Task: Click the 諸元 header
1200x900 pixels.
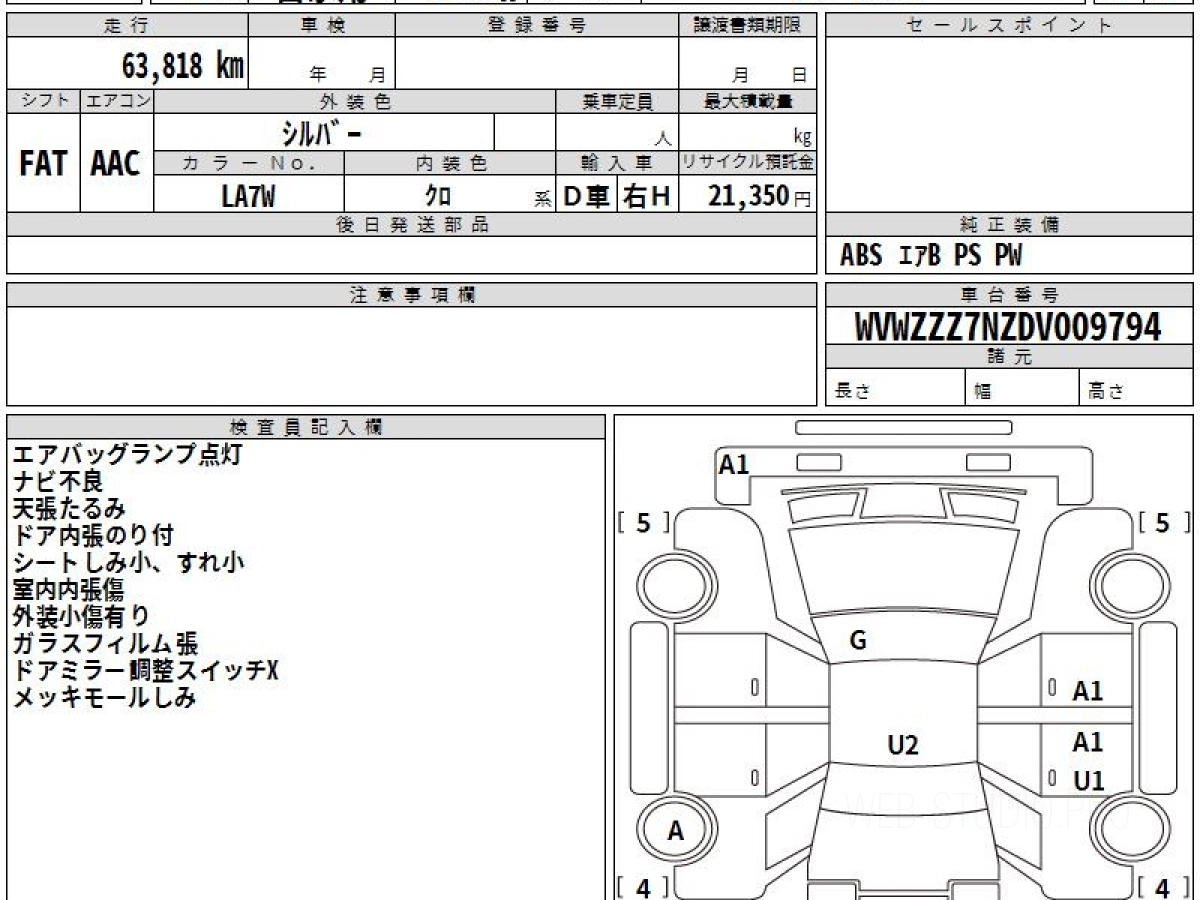Action: coord(1009,357)
